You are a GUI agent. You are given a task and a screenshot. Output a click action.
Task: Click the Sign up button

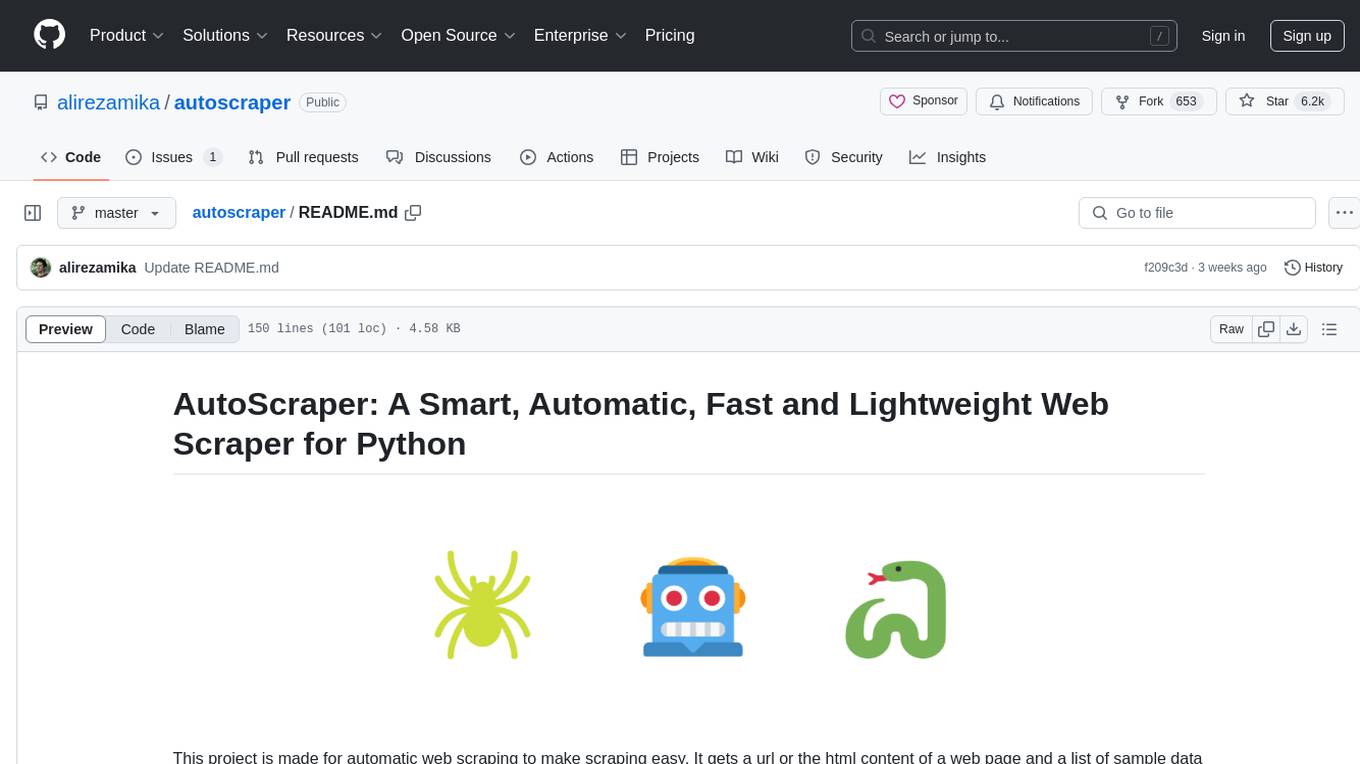1307,36
